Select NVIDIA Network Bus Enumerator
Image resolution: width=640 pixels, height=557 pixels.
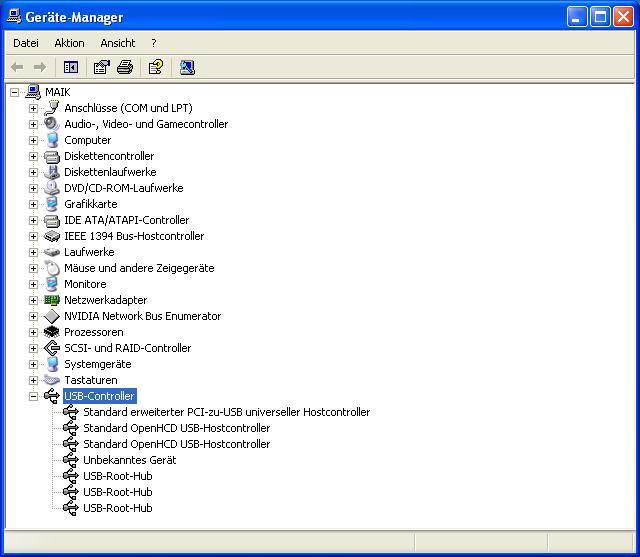[142, 316]
